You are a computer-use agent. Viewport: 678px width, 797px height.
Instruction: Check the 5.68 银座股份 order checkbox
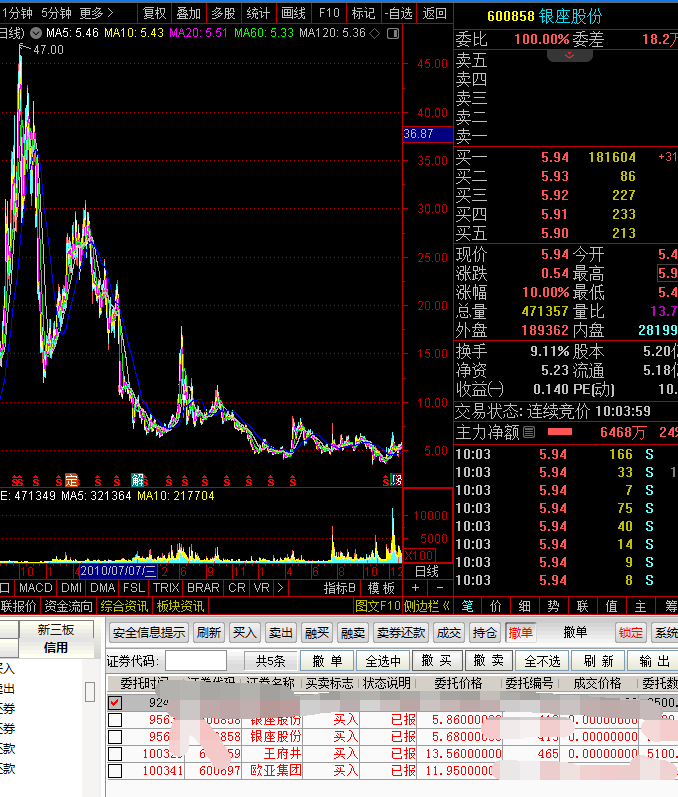115,737
